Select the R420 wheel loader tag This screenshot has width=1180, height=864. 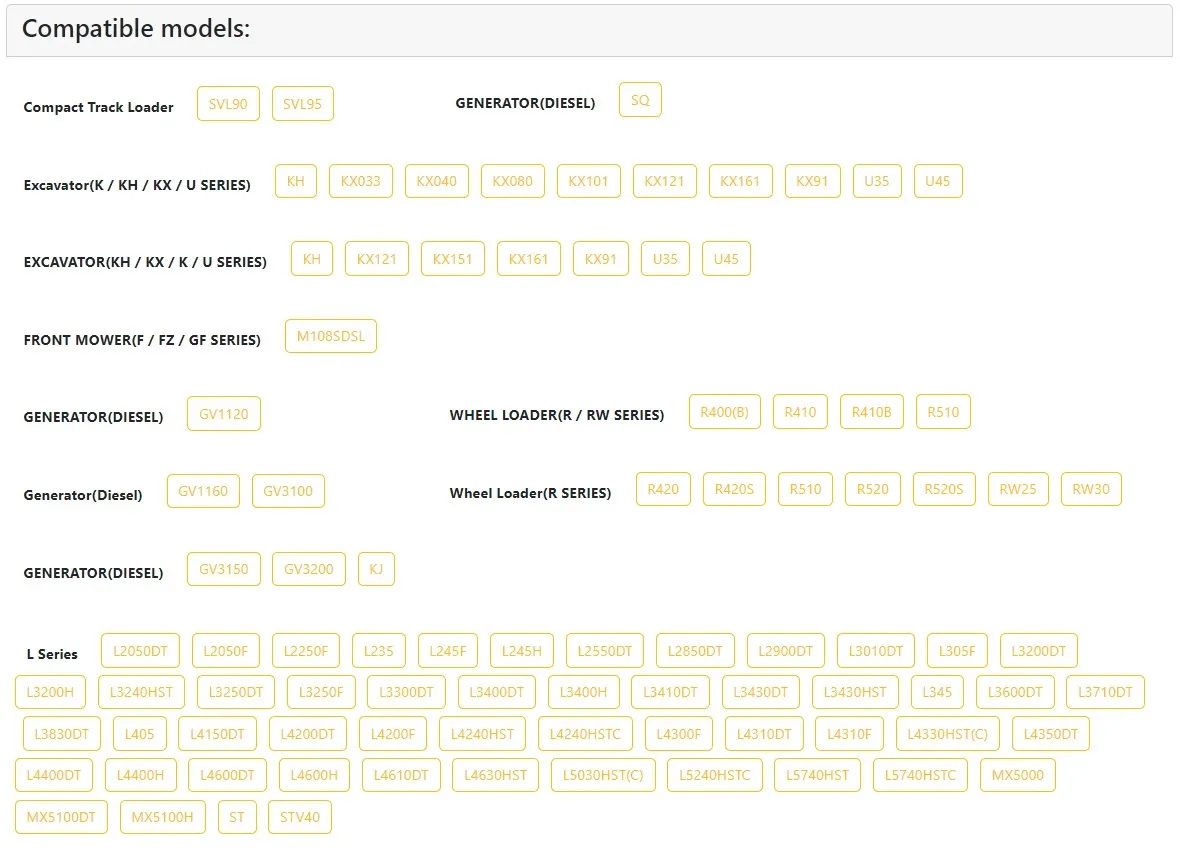tap(663, 489)
